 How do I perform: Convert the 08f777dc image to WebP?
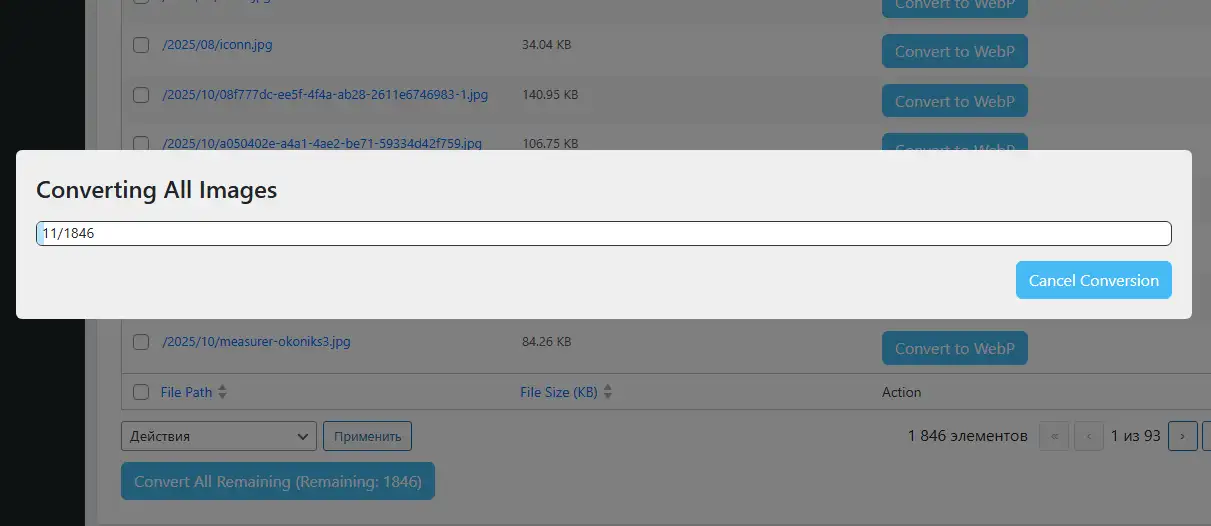click(954, 101)
